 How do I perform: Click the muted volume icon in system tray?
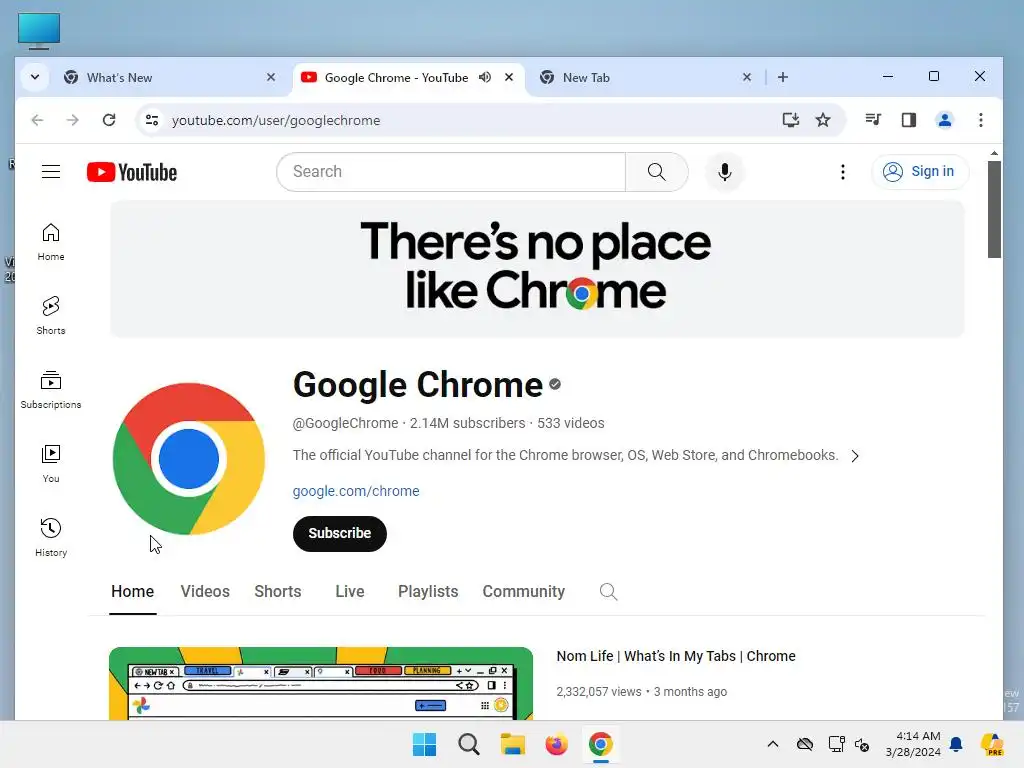click(x=862, y=744)
